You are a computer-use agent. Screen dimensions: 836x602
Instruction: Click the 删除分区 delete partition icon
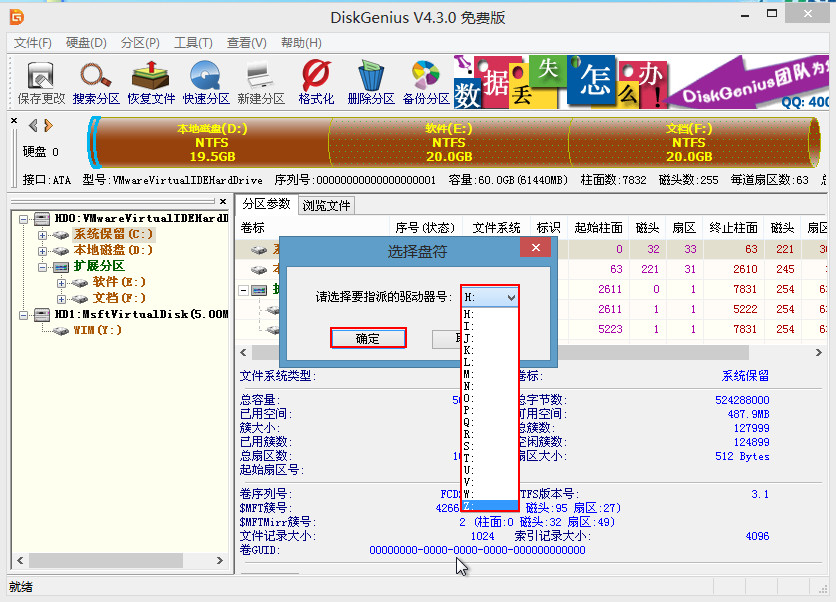371,83
